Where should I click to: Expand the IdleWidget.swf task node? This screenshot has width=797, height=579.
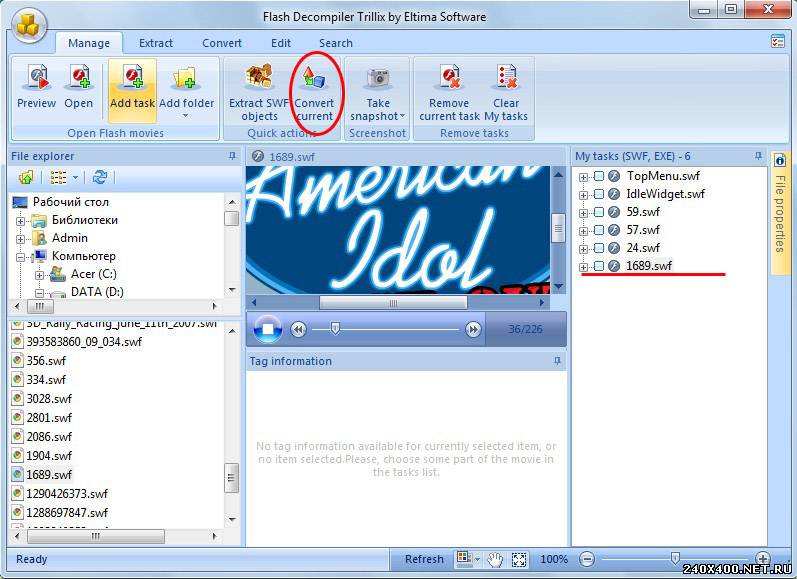(x=583, y=195)
